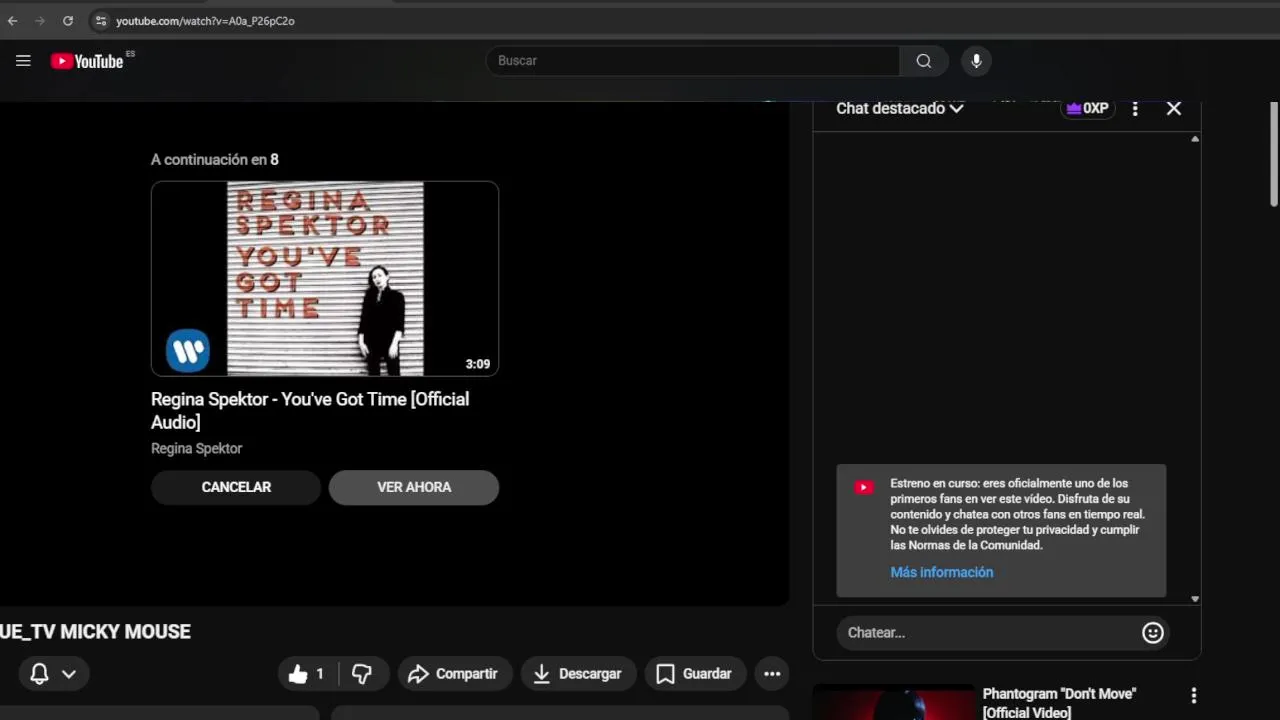
Task: Download the video with Descargar
Action: pos(578,674)
